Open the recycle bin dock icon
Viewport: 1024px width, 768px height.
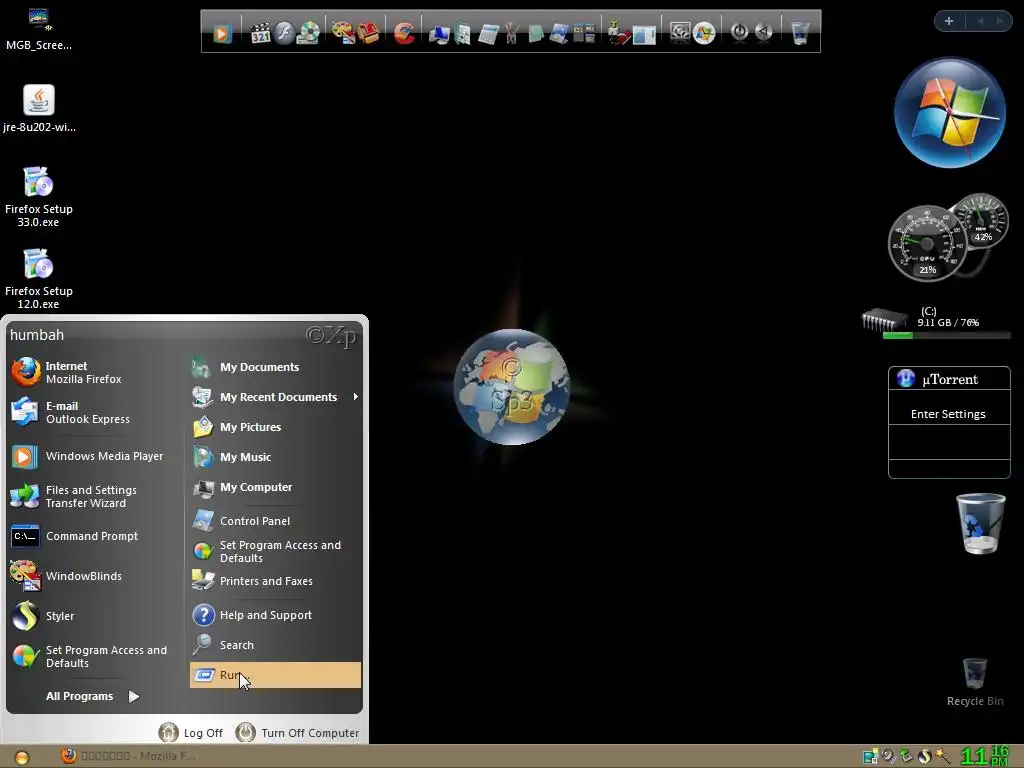pyautogui.click(x=800, y=33)
